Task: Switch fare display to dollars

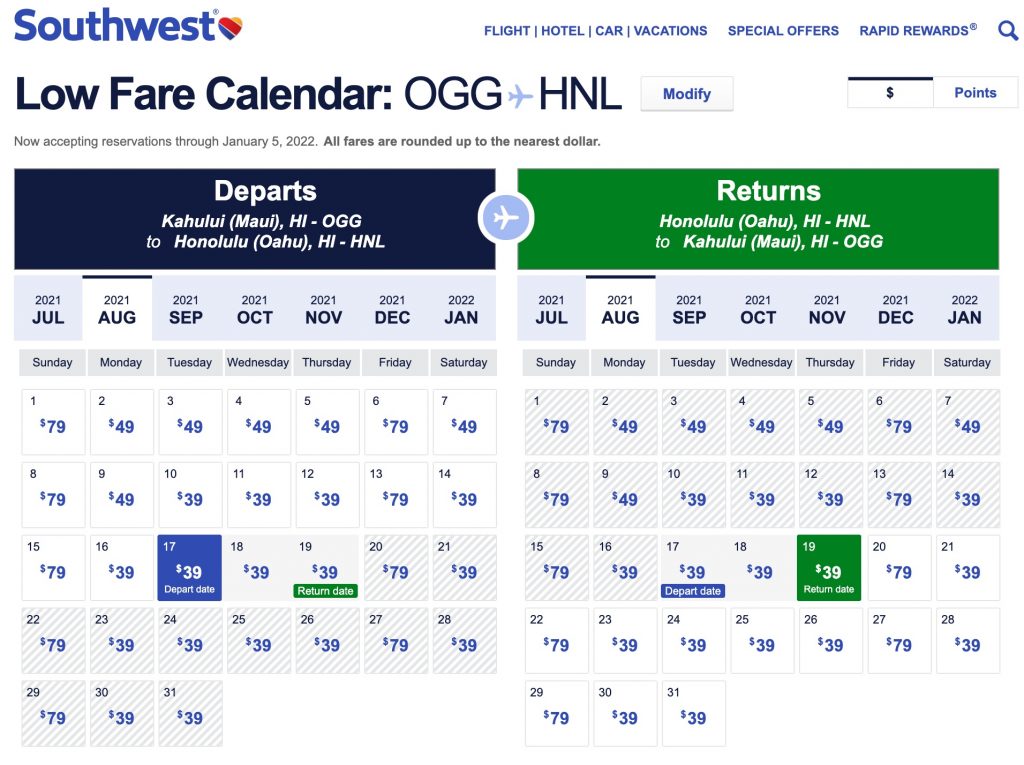Action: (890, 93)
